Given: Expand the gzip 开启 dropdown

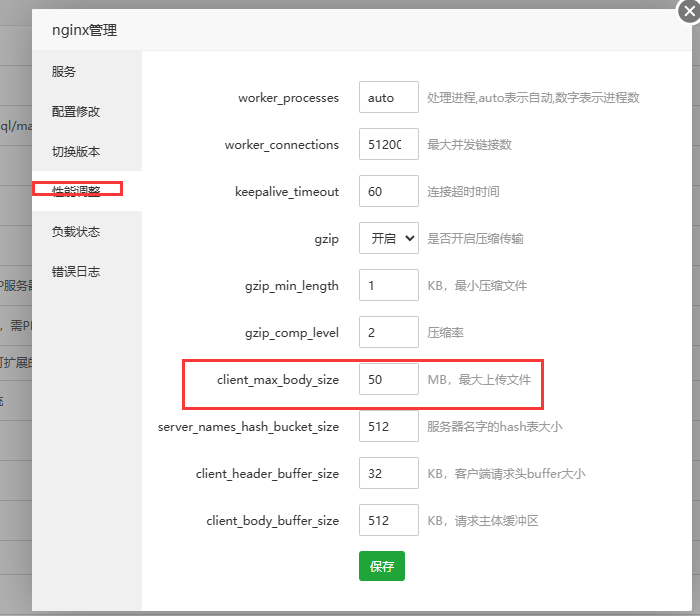Looking at the screenshot, I should [389, 238].
